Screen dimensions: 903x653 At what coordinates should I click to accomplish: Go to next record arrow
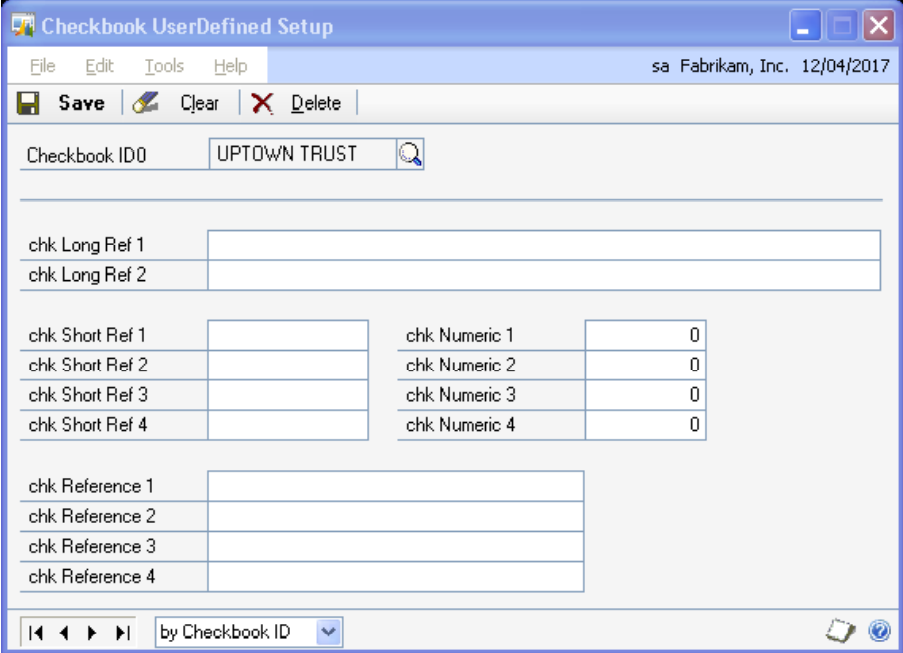[x=92, y=631]
